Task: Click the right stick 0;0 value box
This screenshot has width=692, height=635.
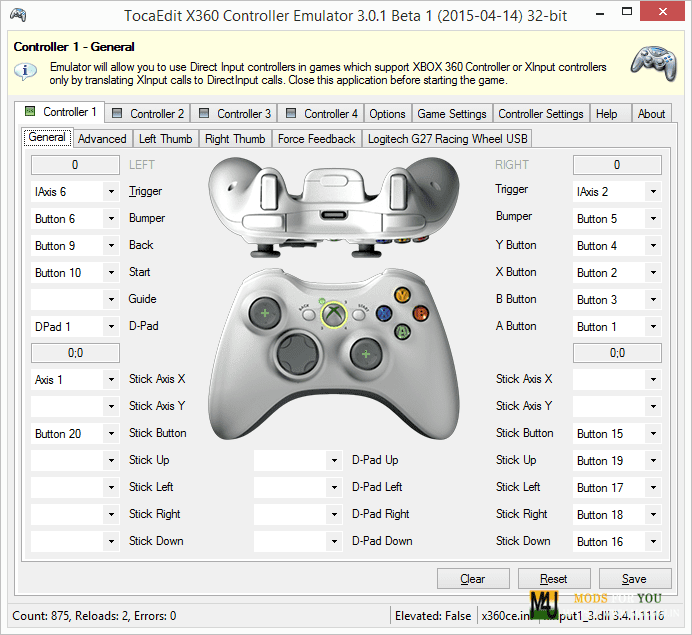Action: point(617,353)
